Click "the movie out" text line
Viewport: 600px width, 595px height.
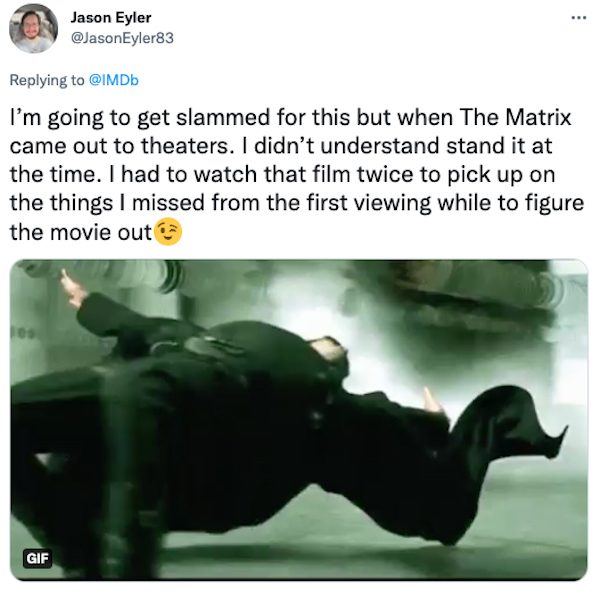81,232
